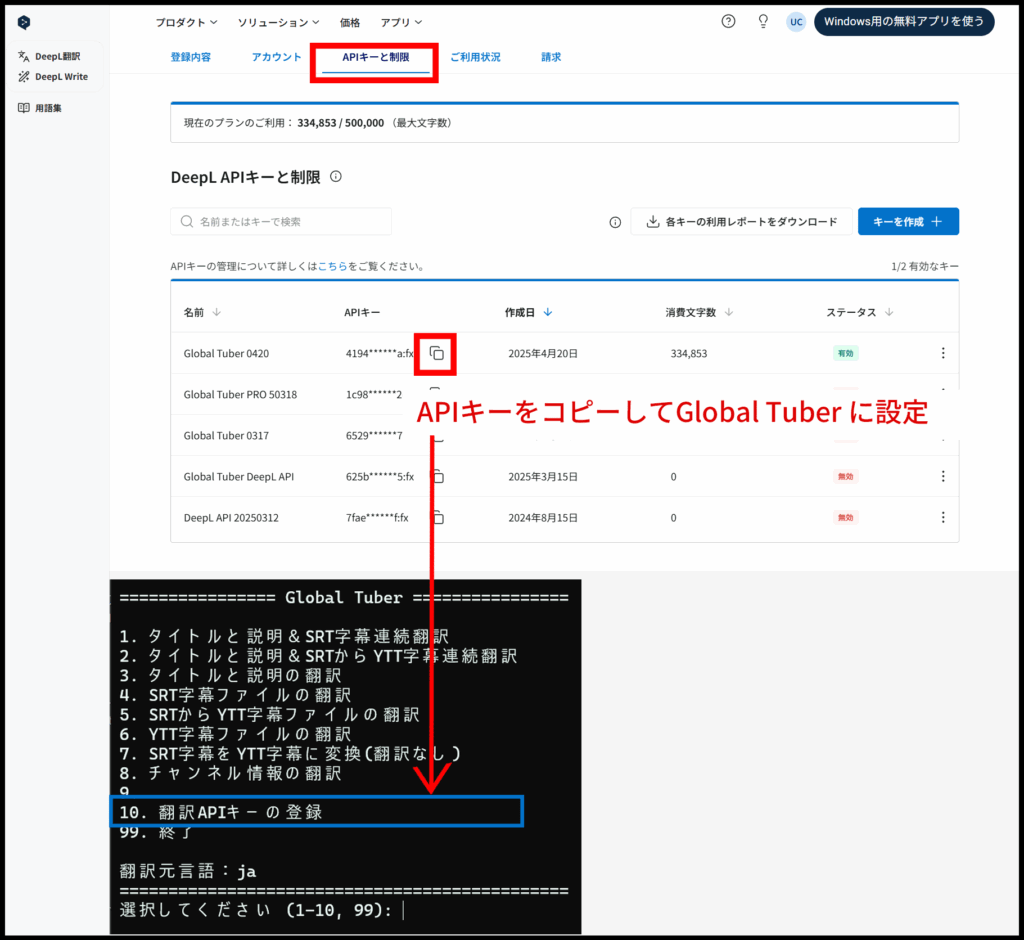The width and height of the screenshot is (1024, 940).
Task: Click the key text 4194******a:fx
Action: [379, 353]
